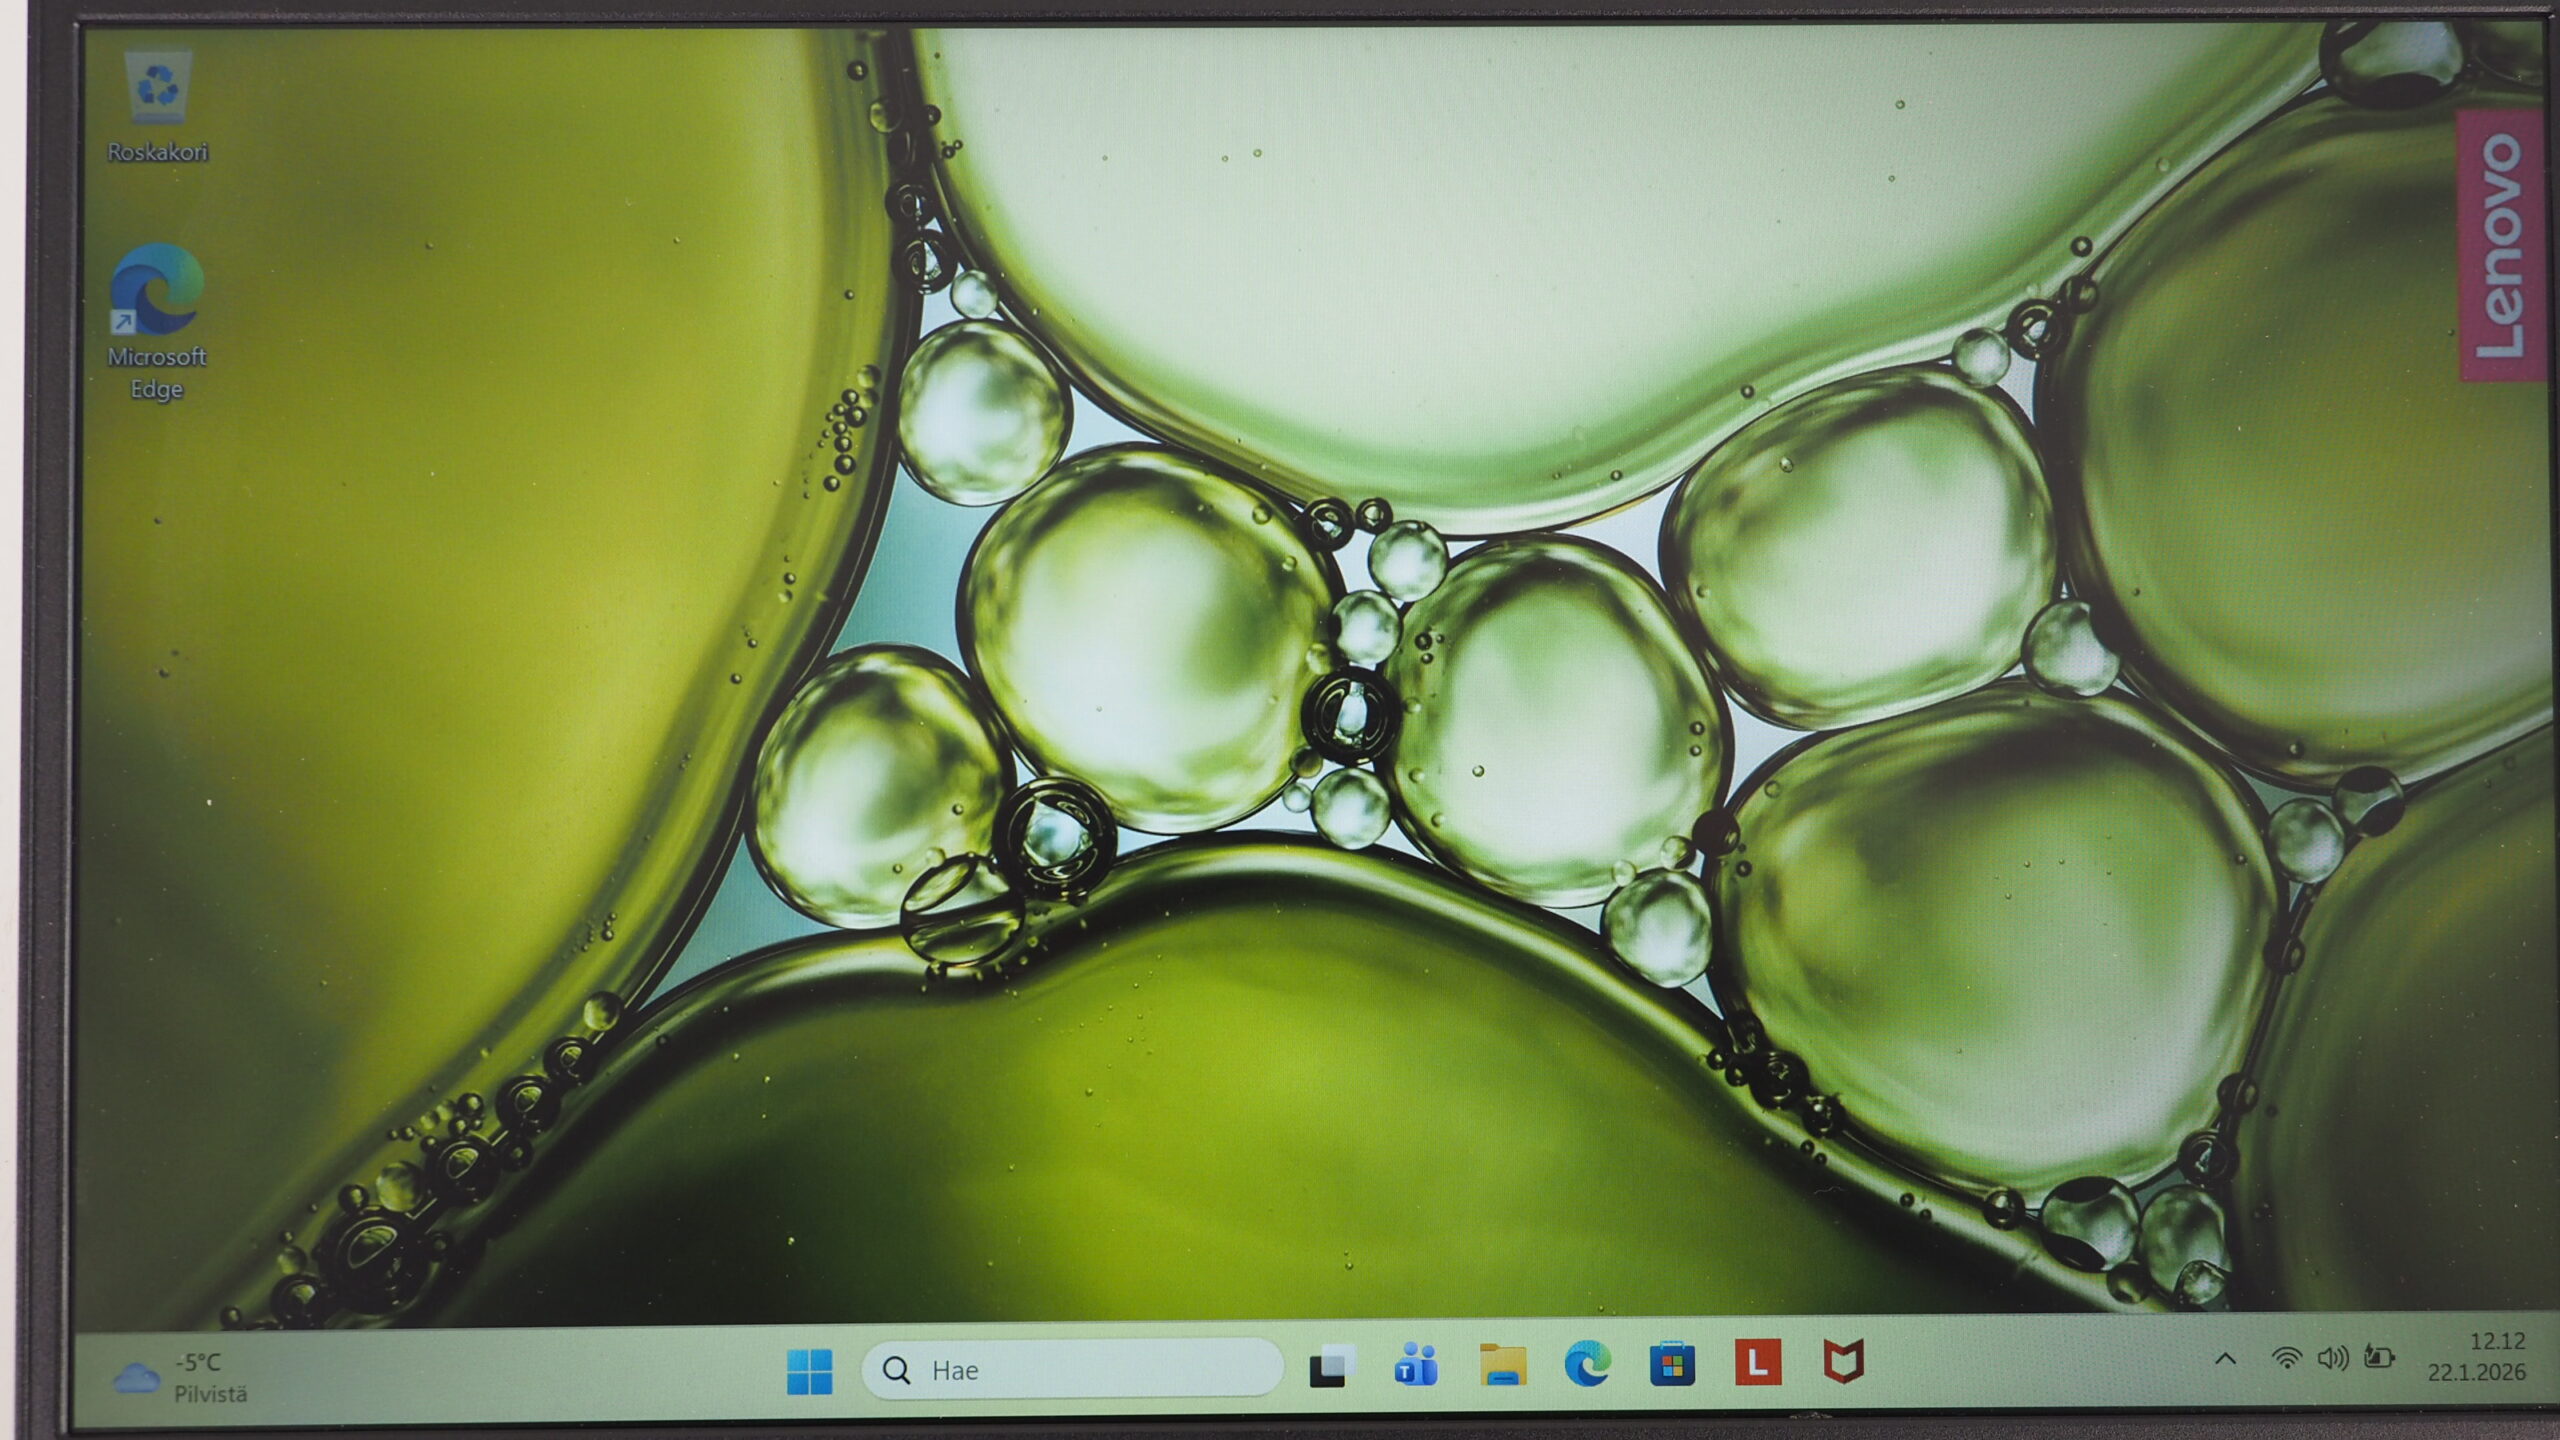This screenshot has height=1440, width=2560.
Task: Open Microsoft Store from the taskbar
Action: [x=1672, y=1366]
